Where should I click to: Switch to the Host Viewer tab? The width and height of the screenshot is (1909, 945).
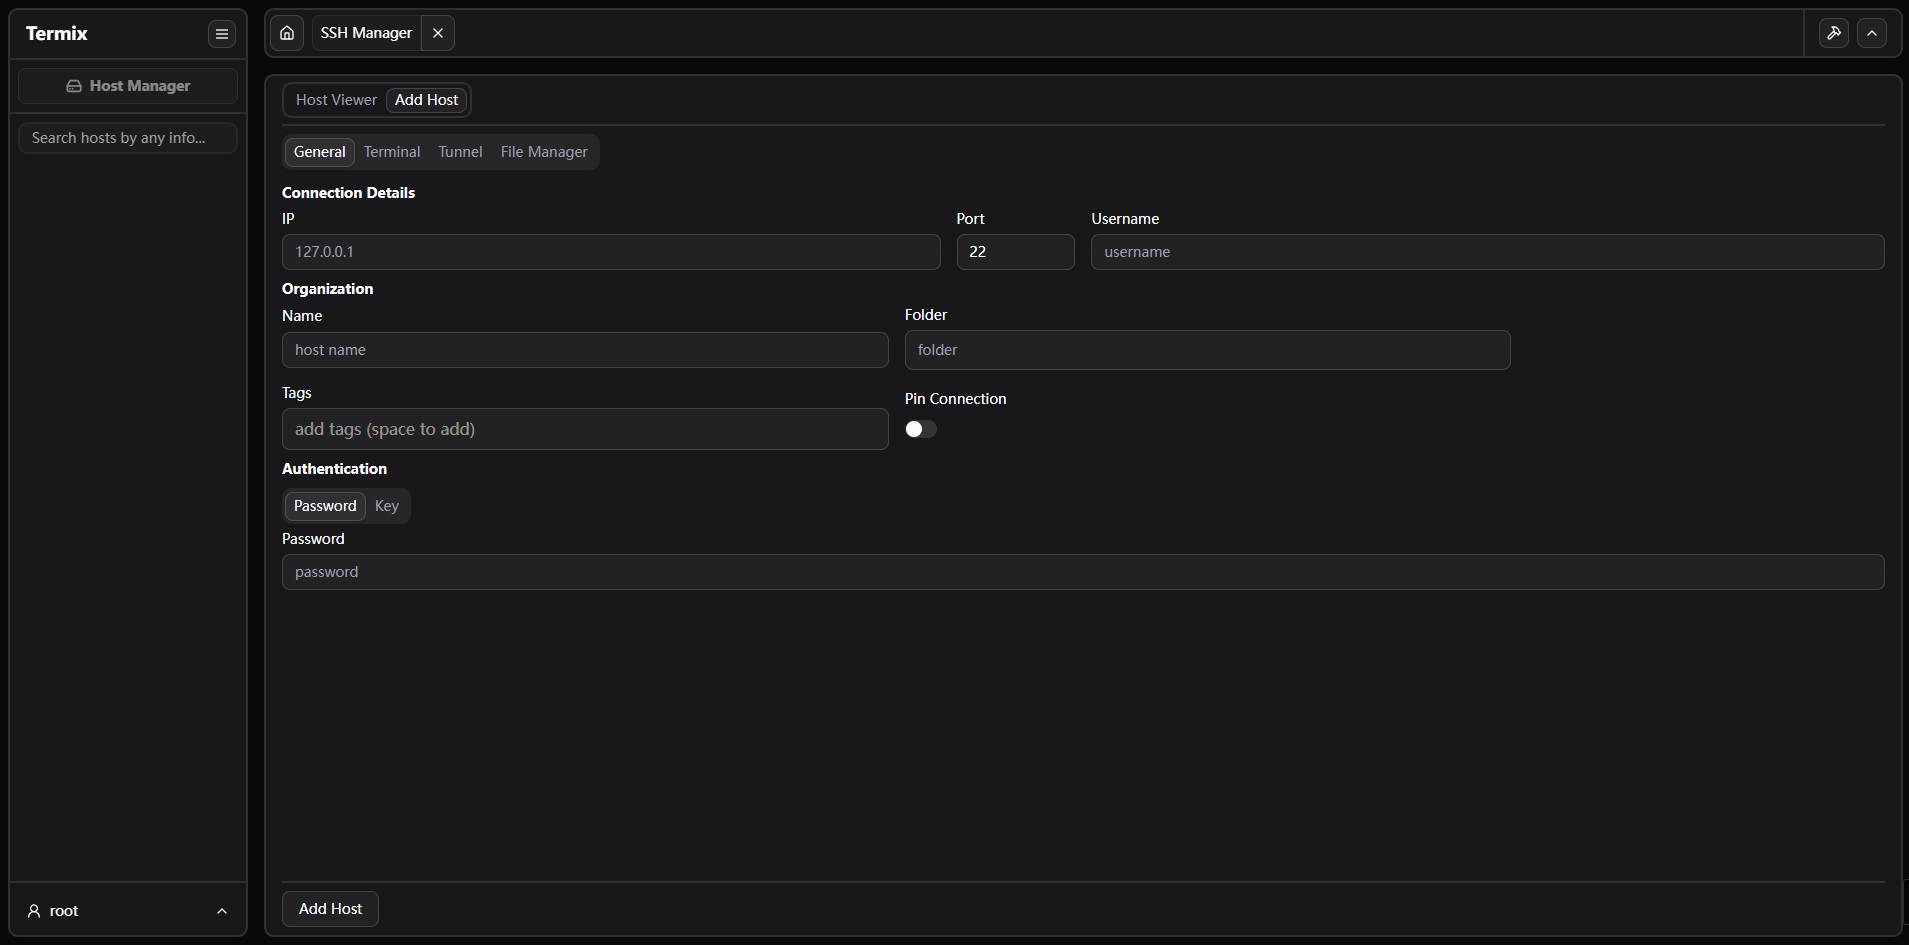336,100
